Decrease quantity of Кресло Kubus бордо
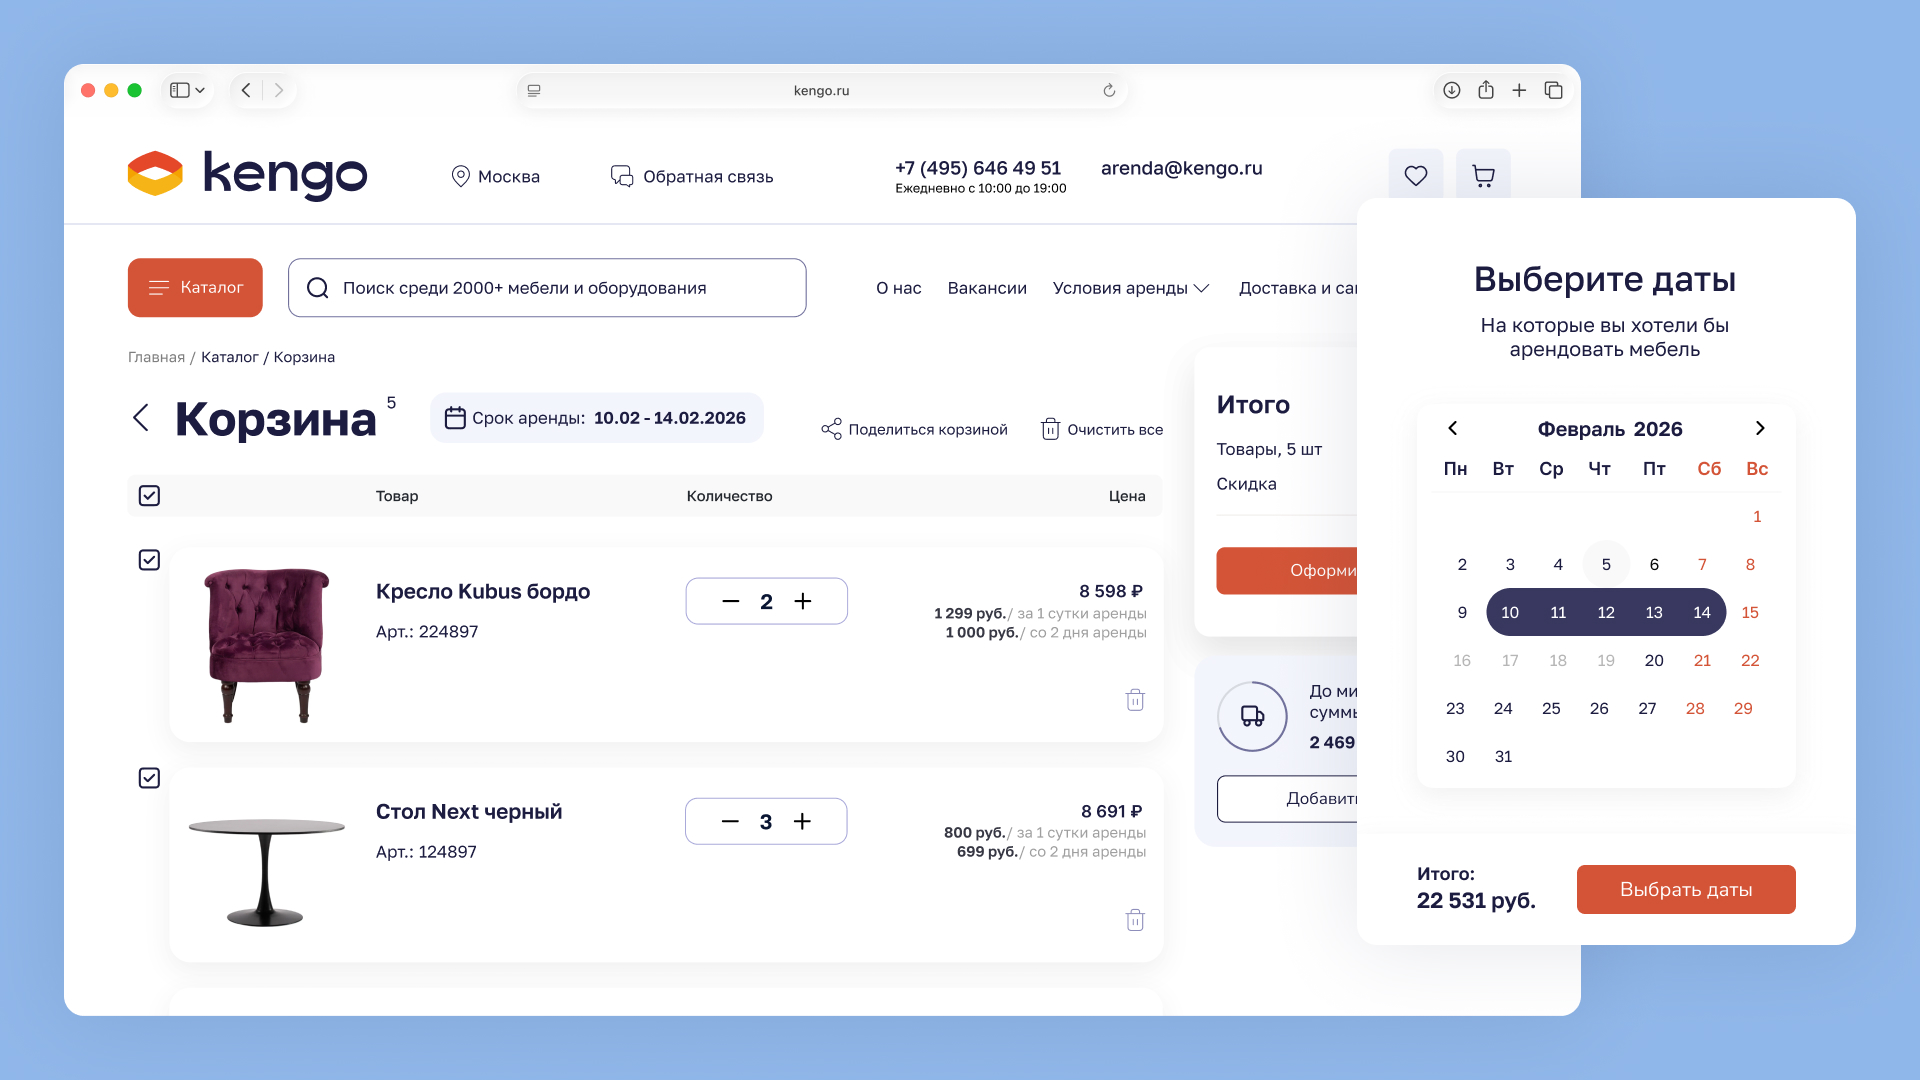 click(x=730, y=601)
